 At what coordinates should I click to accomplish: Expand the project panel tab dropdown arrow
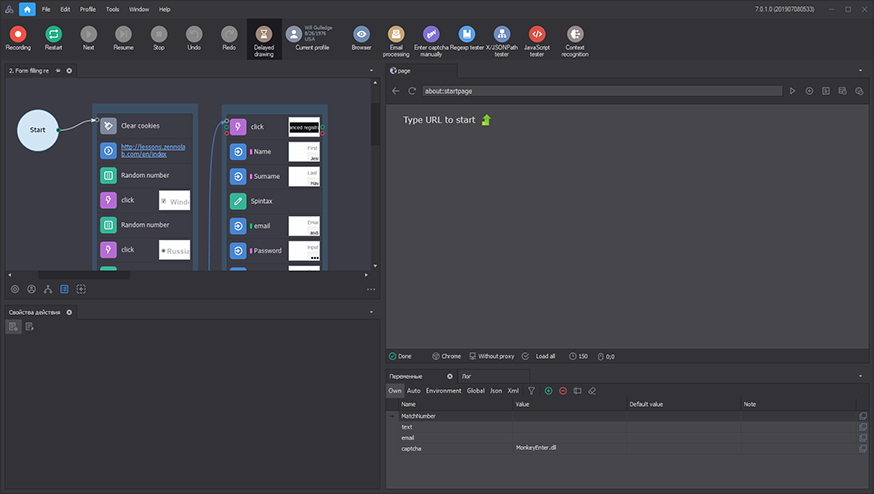[x=371, y=71]
